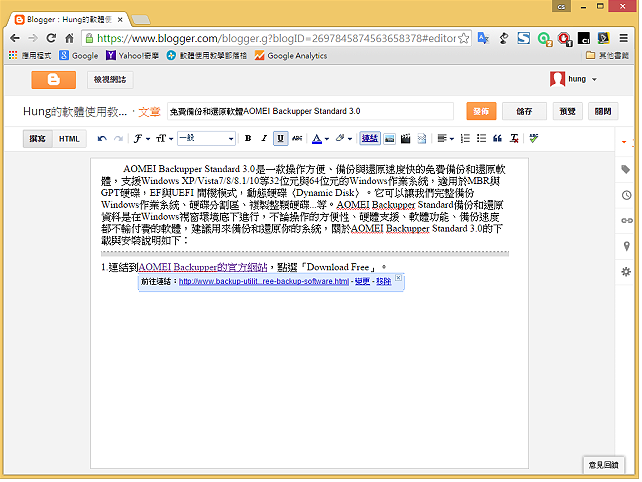Image resolution: width=642 pixels, height=482 pixels.
Task: Click the orange Blogger logo button
Action: 53,79
